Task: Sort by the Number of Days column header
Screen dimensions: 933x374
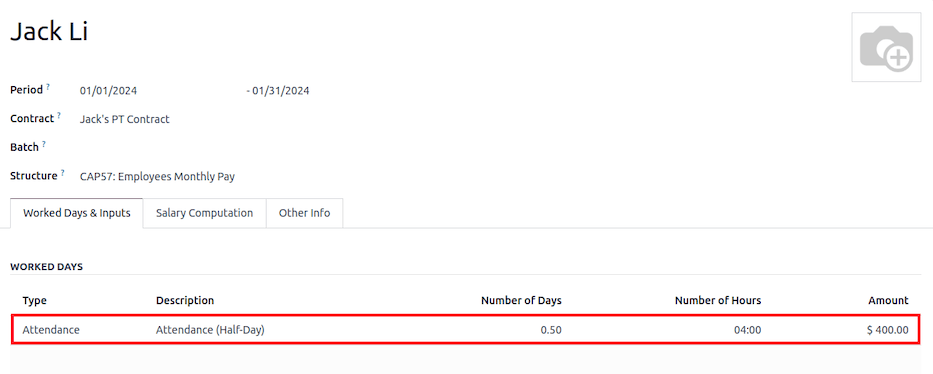Action: pyautogui.click(x=521, y=300)
